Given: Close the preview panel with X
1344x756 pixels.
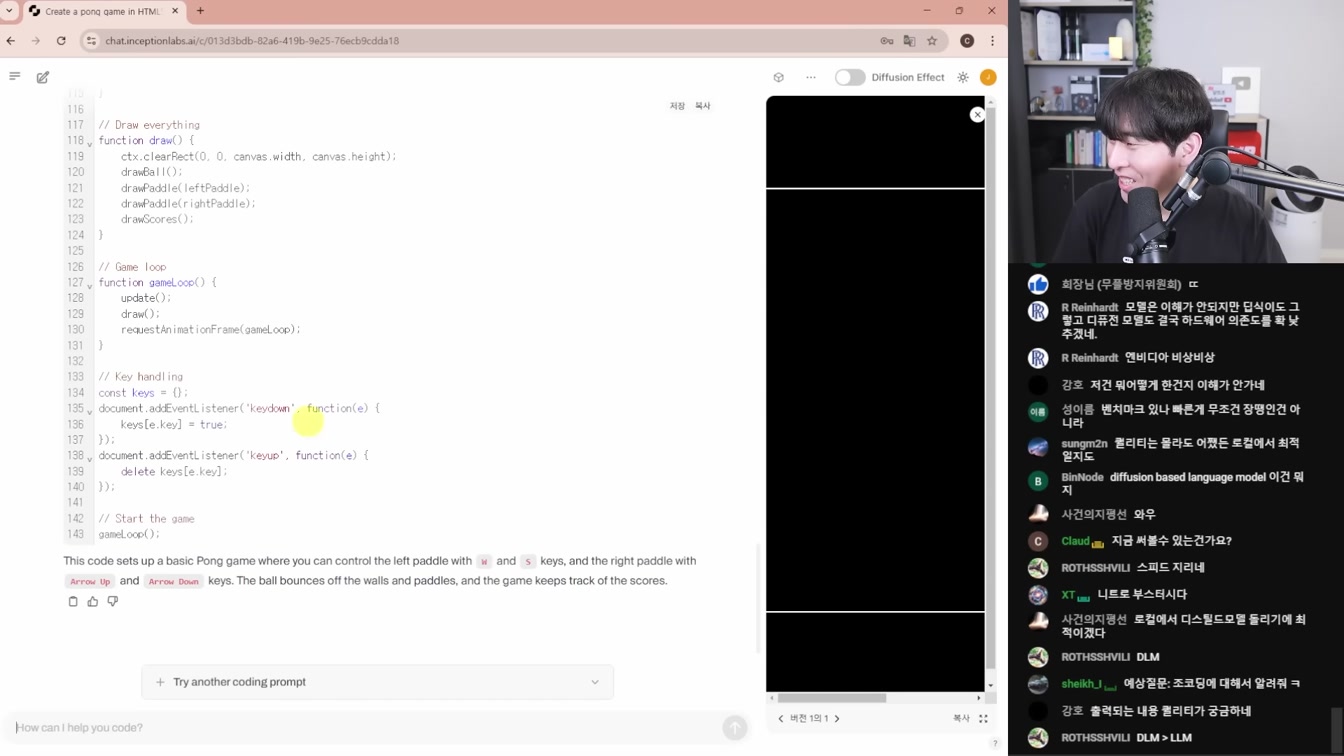Looking at the screenshot, I should pyautogui.click(x=977, y=115).
